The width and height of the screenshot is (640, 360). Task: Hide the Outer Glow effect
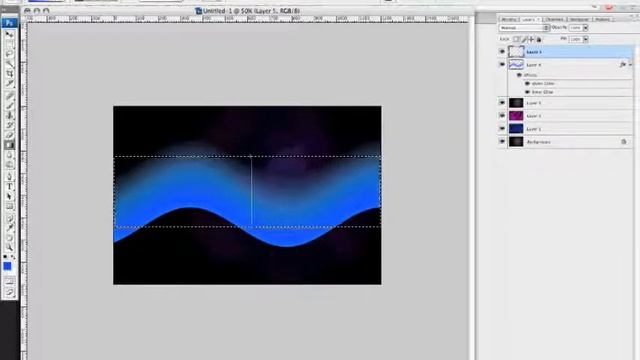527,84
